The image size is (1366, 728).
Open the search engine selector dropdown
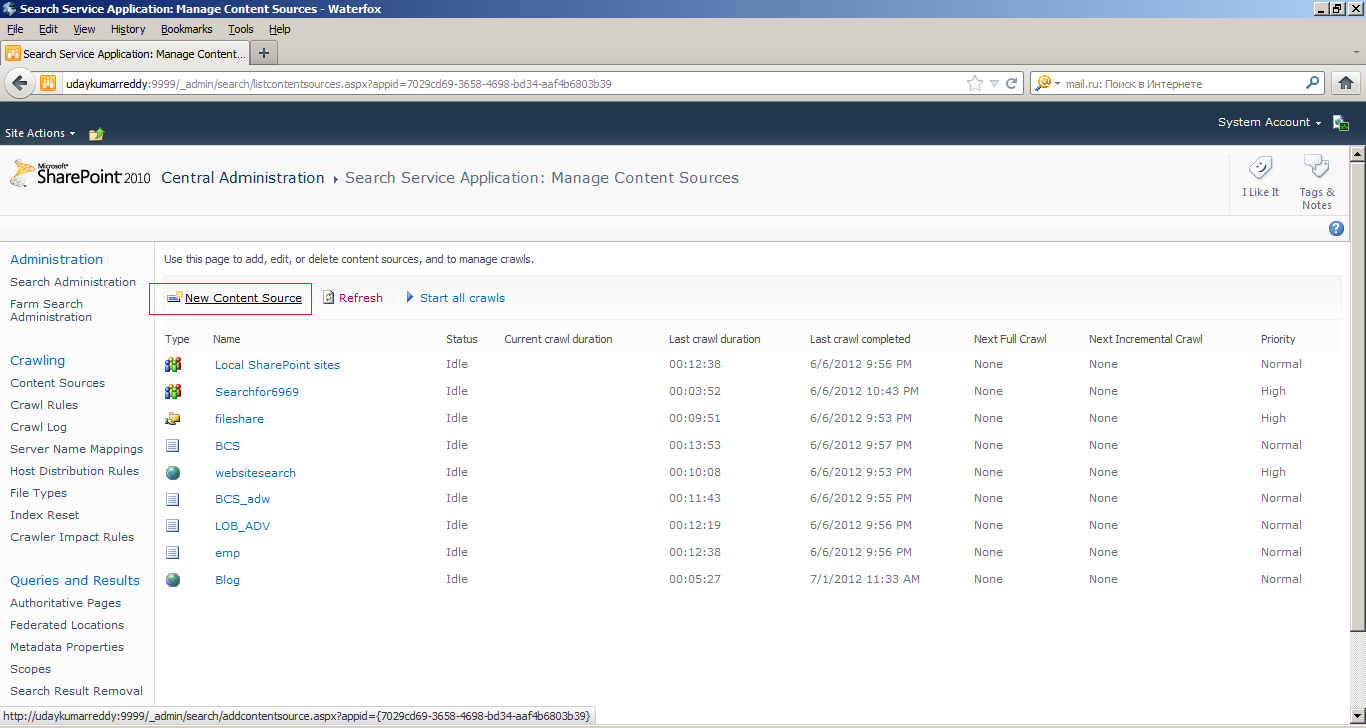[x=1047, y=83]
